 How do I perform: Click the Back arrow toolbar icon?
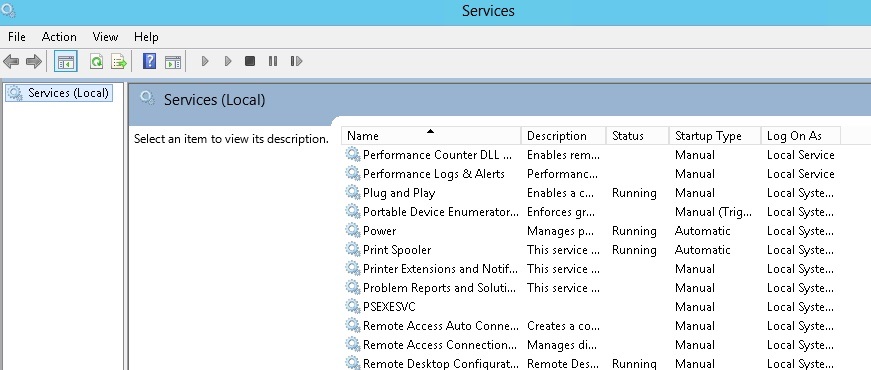pos(11,61)
